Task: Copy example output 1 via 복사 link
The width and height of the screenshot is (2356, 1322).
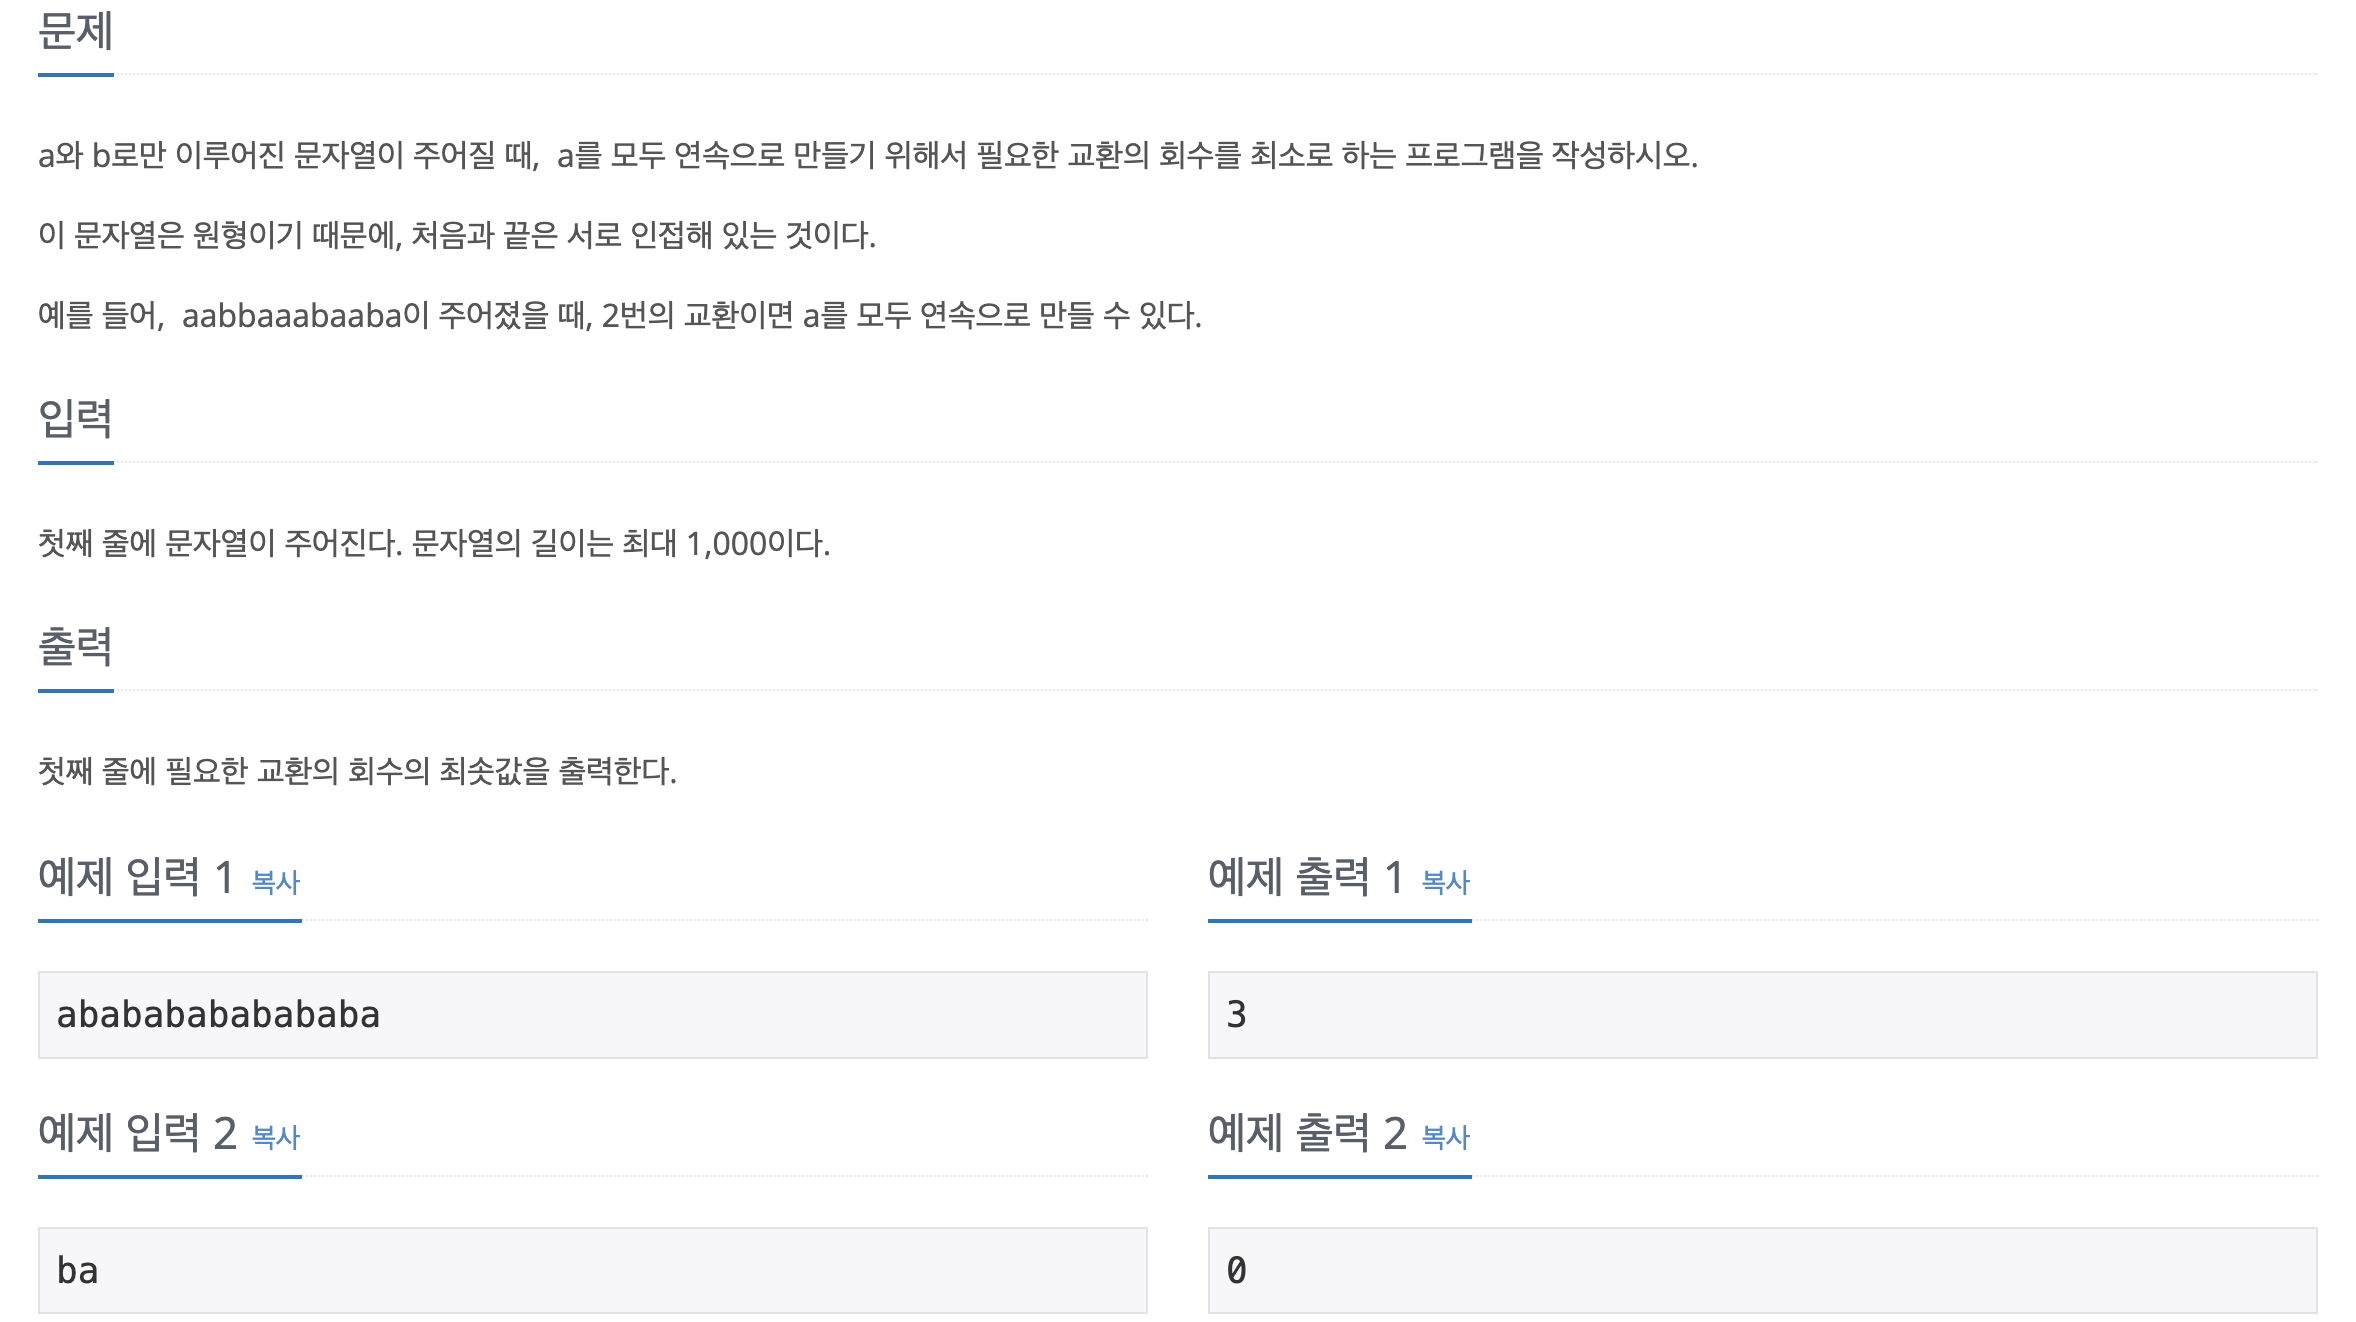Action: click(x=1446, y=881)
